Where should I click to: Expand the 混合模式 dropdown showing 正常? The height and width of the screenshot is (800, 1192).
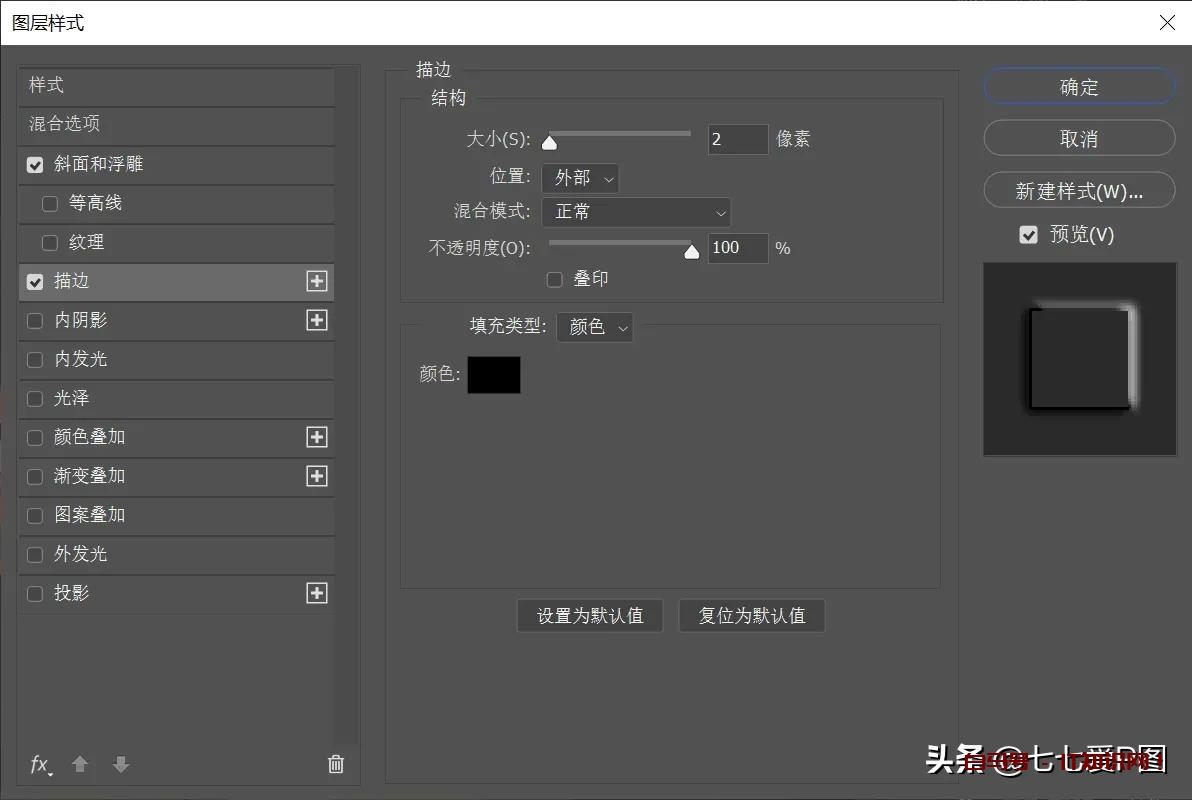(x=636, y=212)
